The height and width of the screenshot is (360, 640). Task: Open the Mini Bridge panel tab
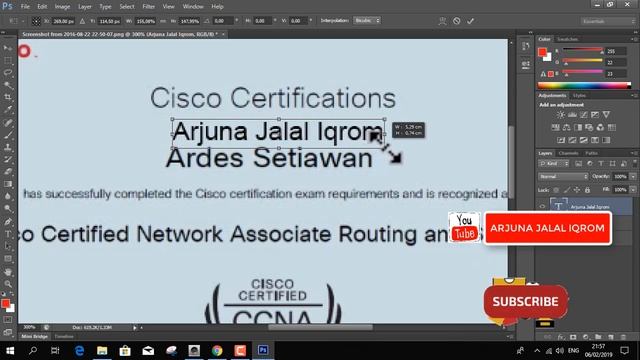click(35, 337)
